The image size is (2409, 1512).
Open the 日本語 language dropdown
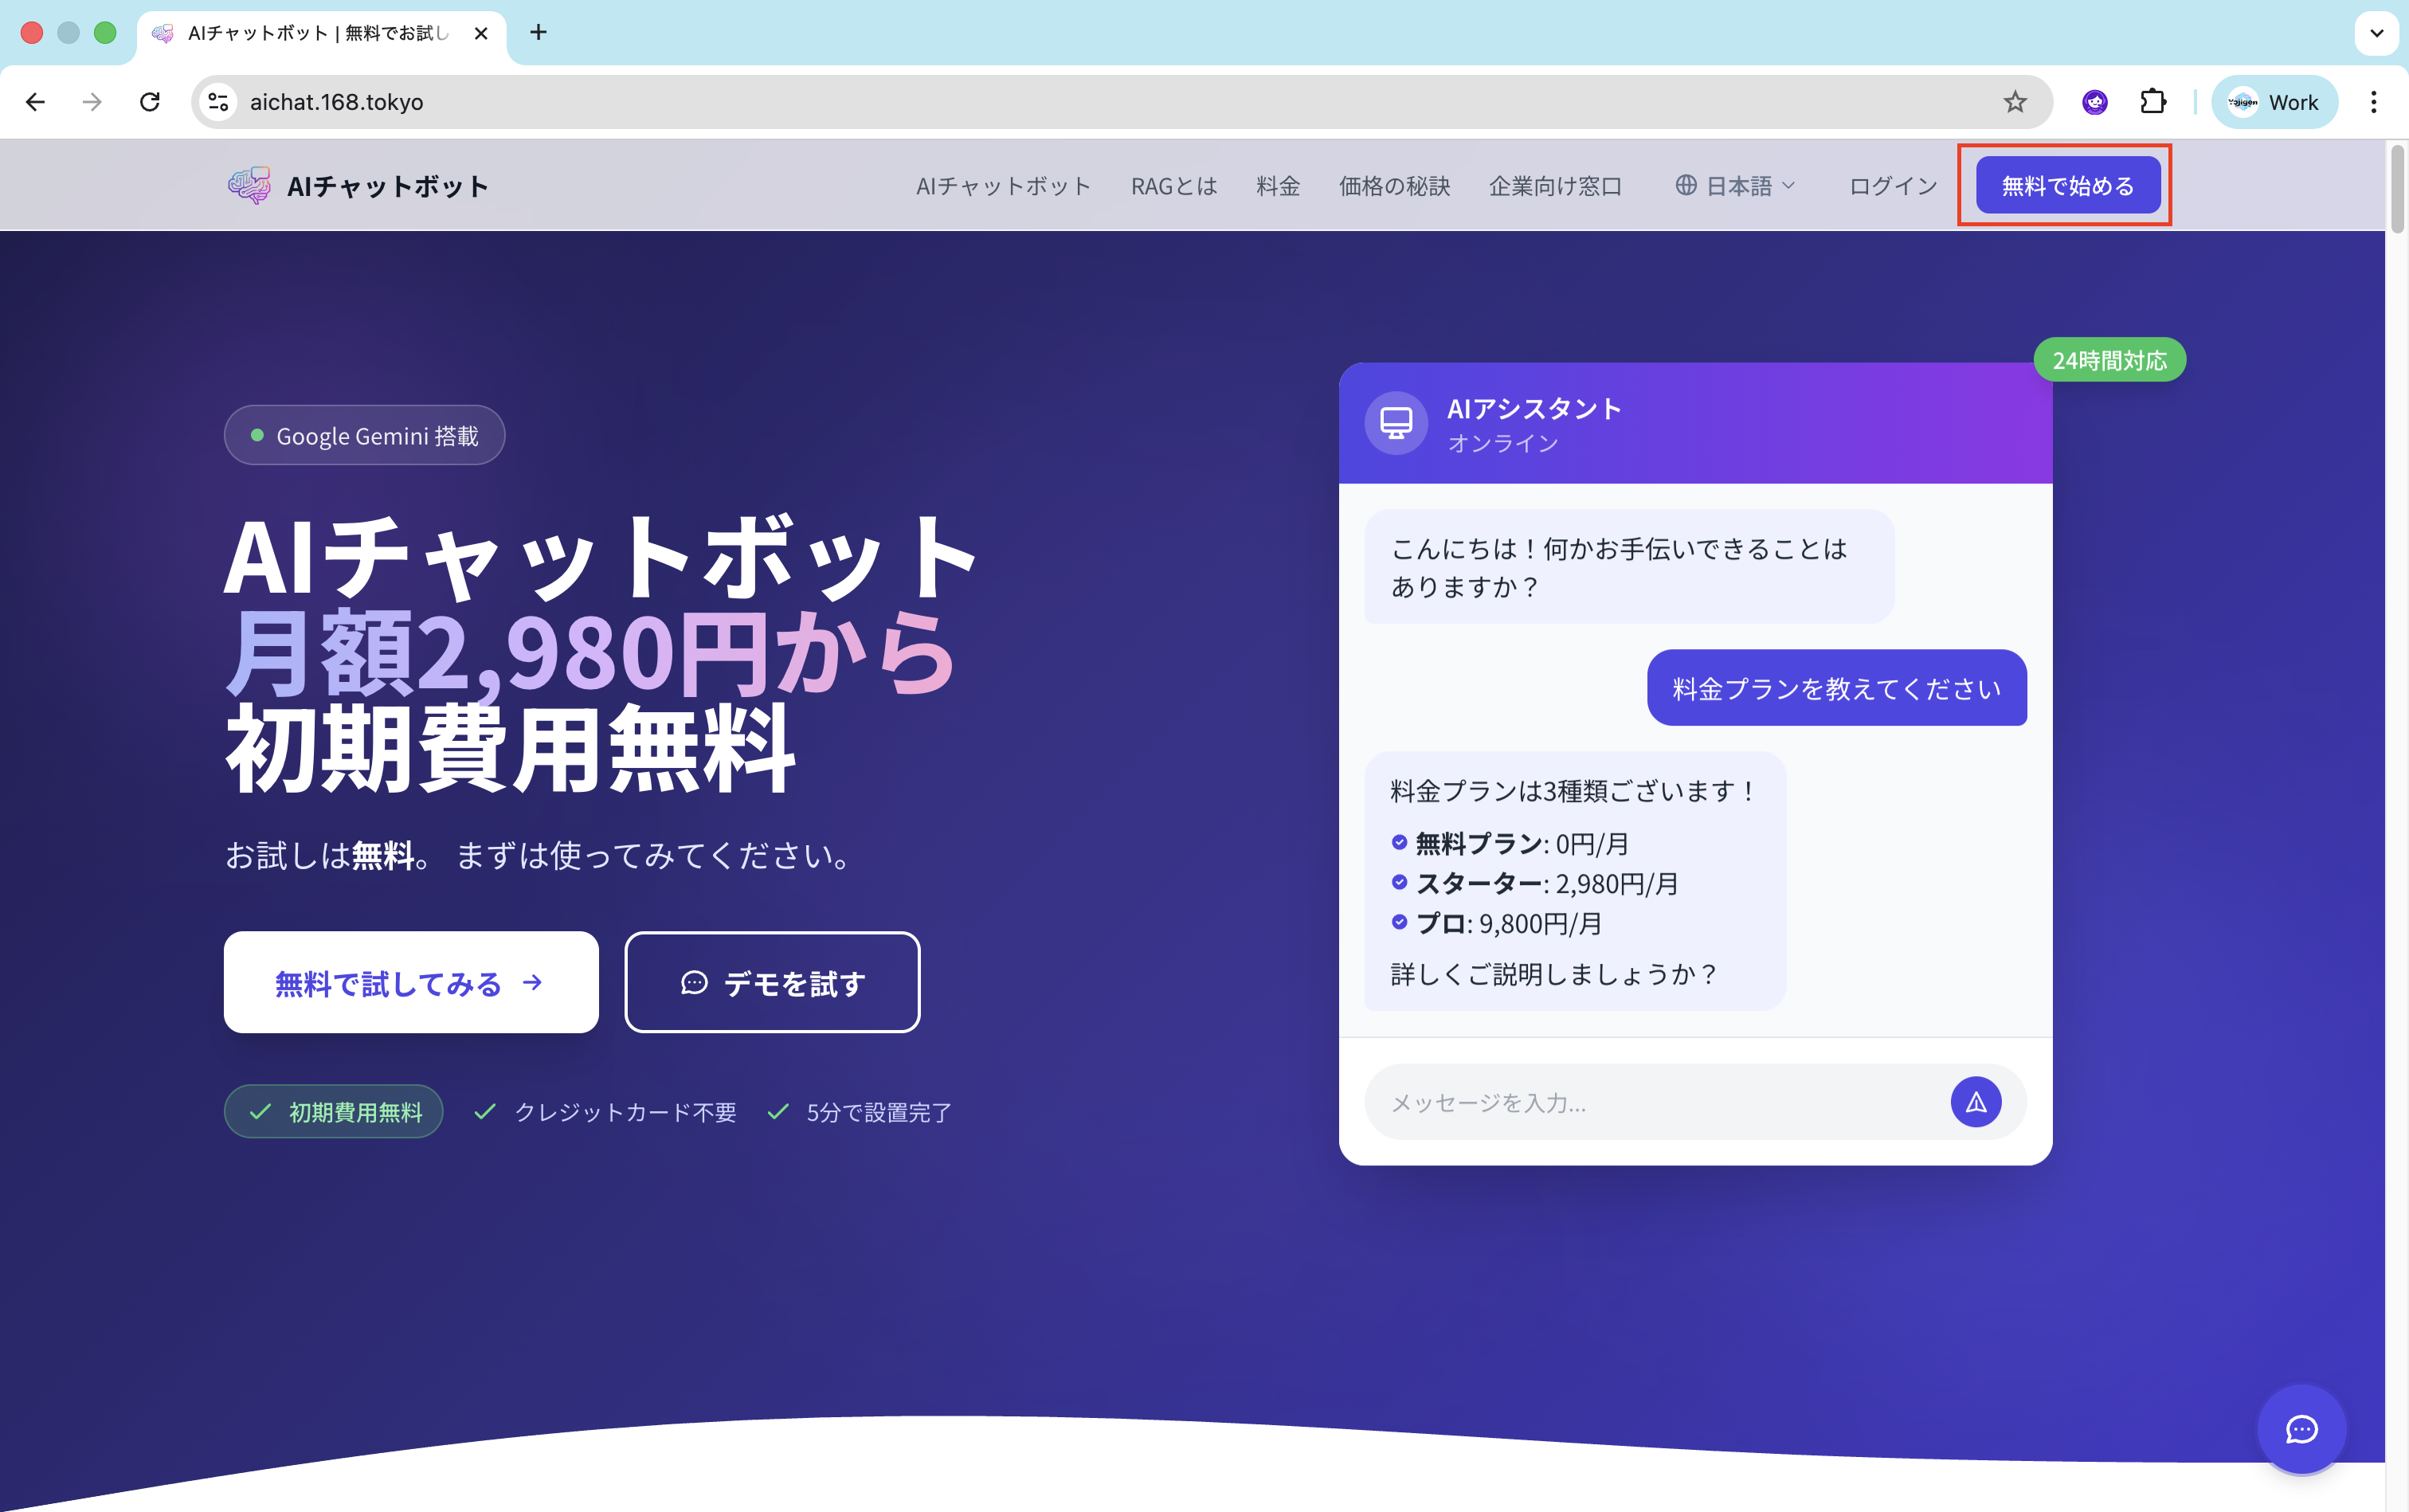[1736, 186]
